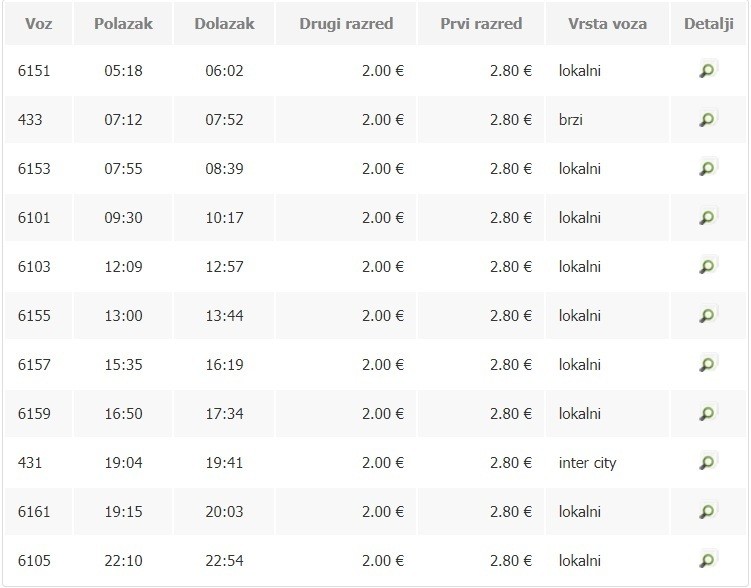Select the Prvi razred column header
Viewport: 751px width, 588px height.
[481, 23]
